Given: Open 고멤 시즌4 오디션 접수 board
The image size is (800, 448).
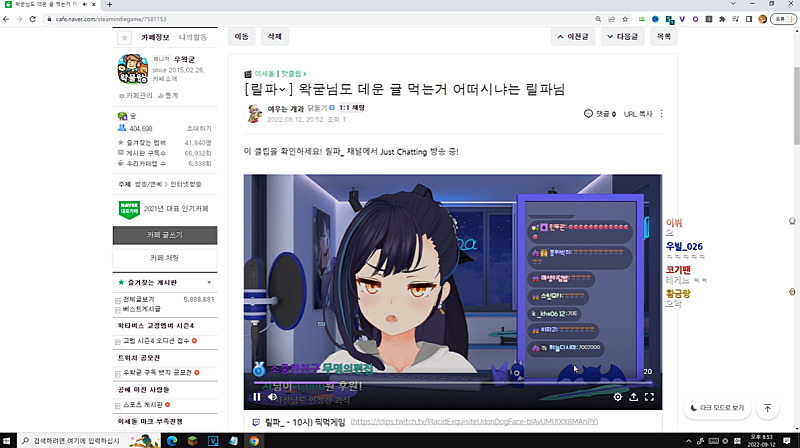Looking at the screenshot, I should (156, 341).
